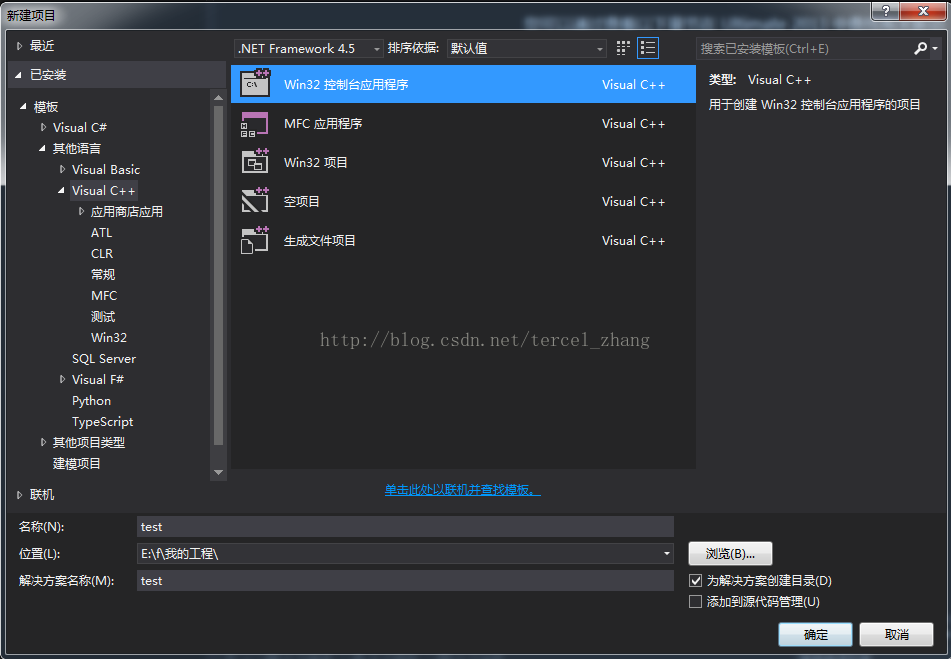Open the 位置 path dropdown arrow
The image size is (951, 659).
(667, 554)
